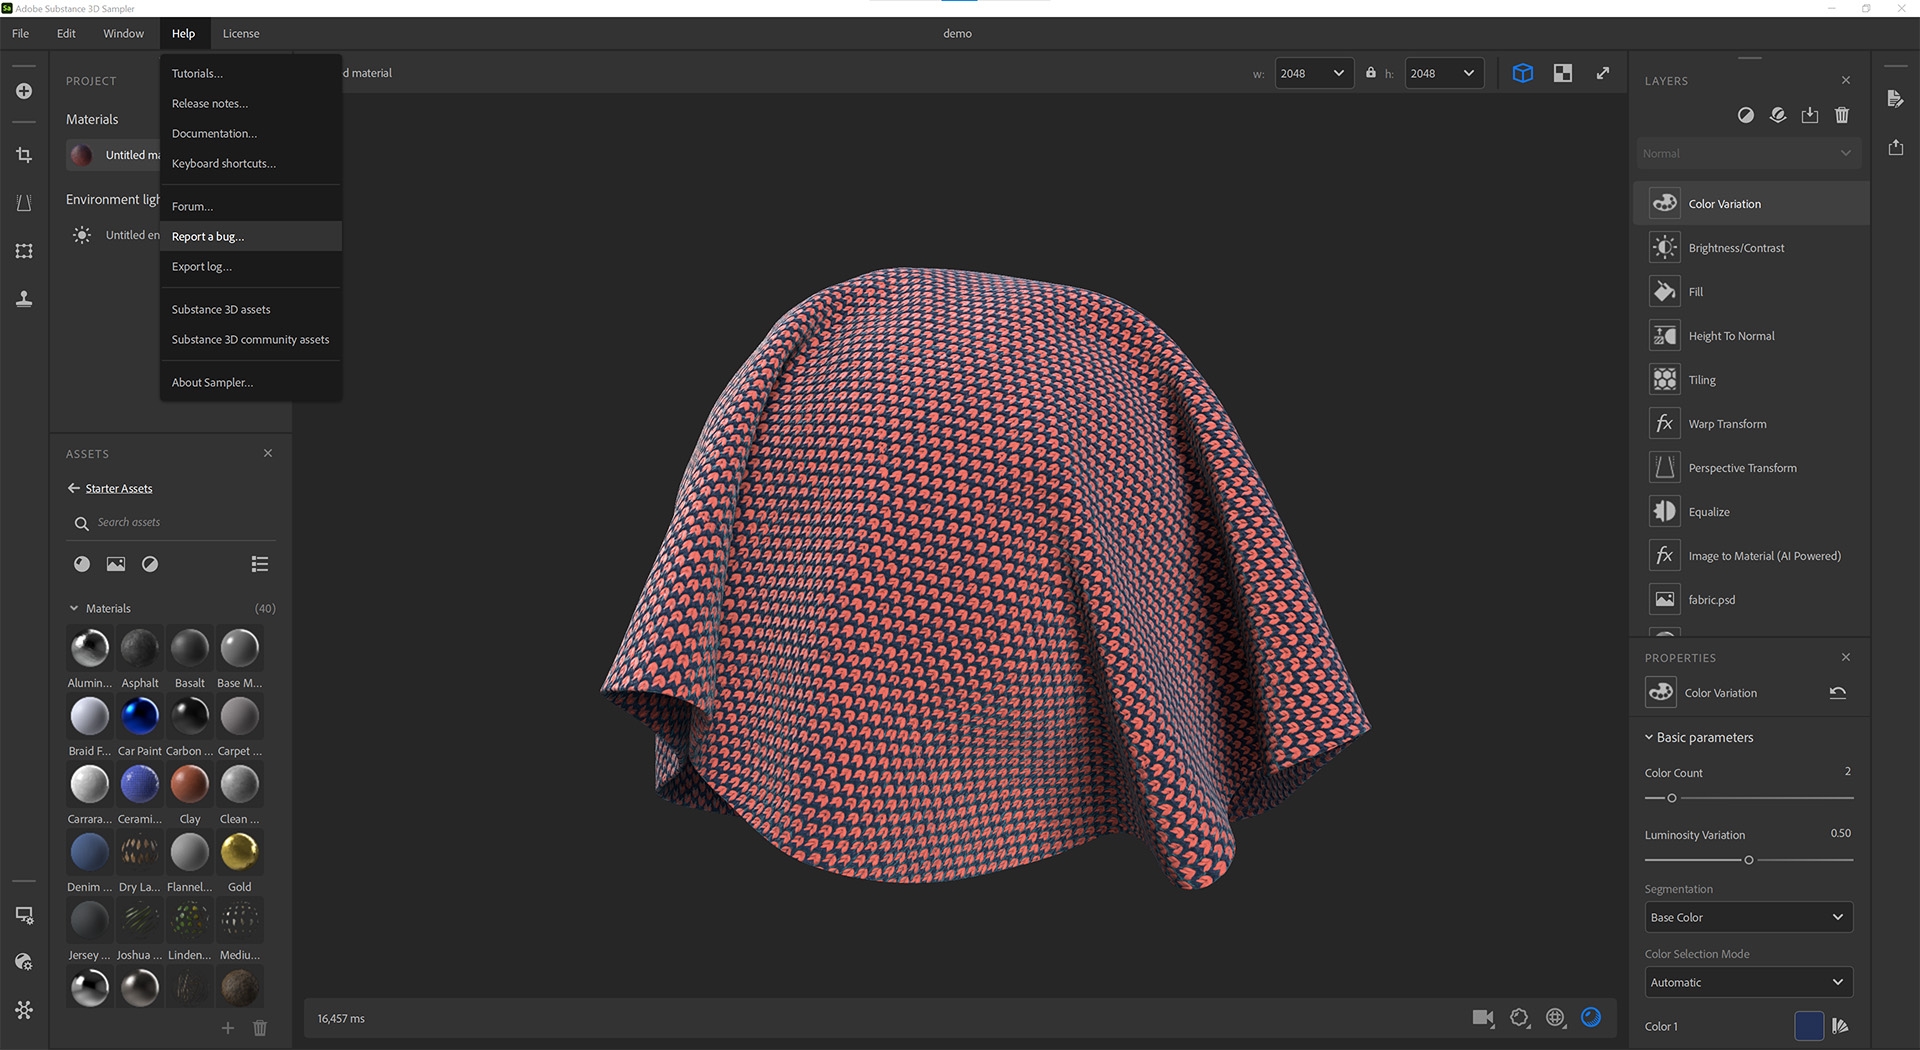Click the Luminosity Variation slider handle
This screenshot has width=1920, height=1050.
coord(1748,860)
